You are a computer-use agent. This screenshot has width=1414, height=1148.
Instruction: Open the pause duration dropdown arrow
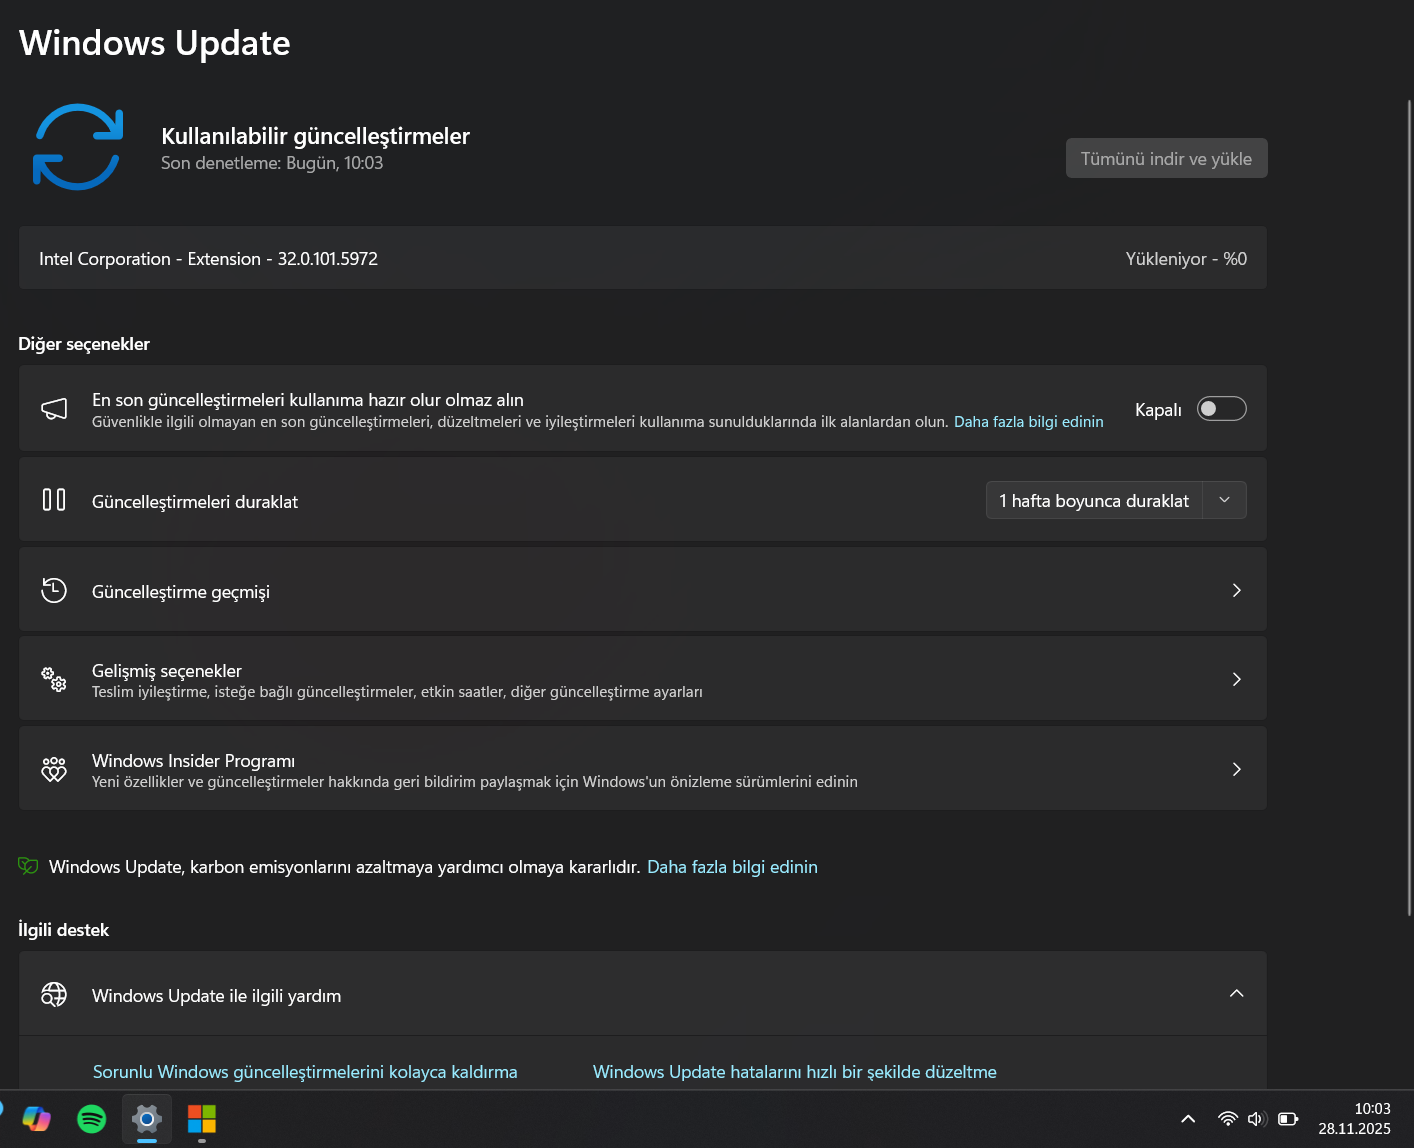[x=1224, y=500]
